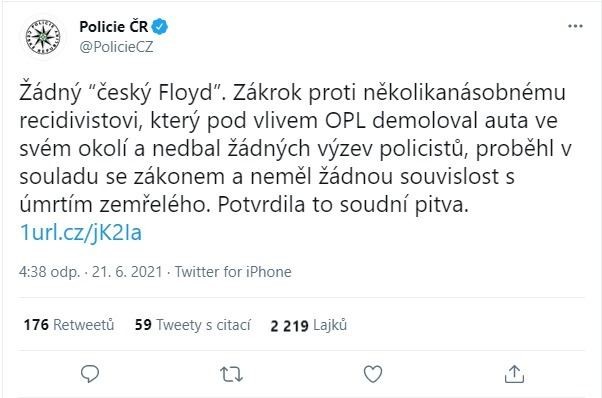View the 176 Retweetů list
The image size is (602, 398).
click(x=69, y=325)
